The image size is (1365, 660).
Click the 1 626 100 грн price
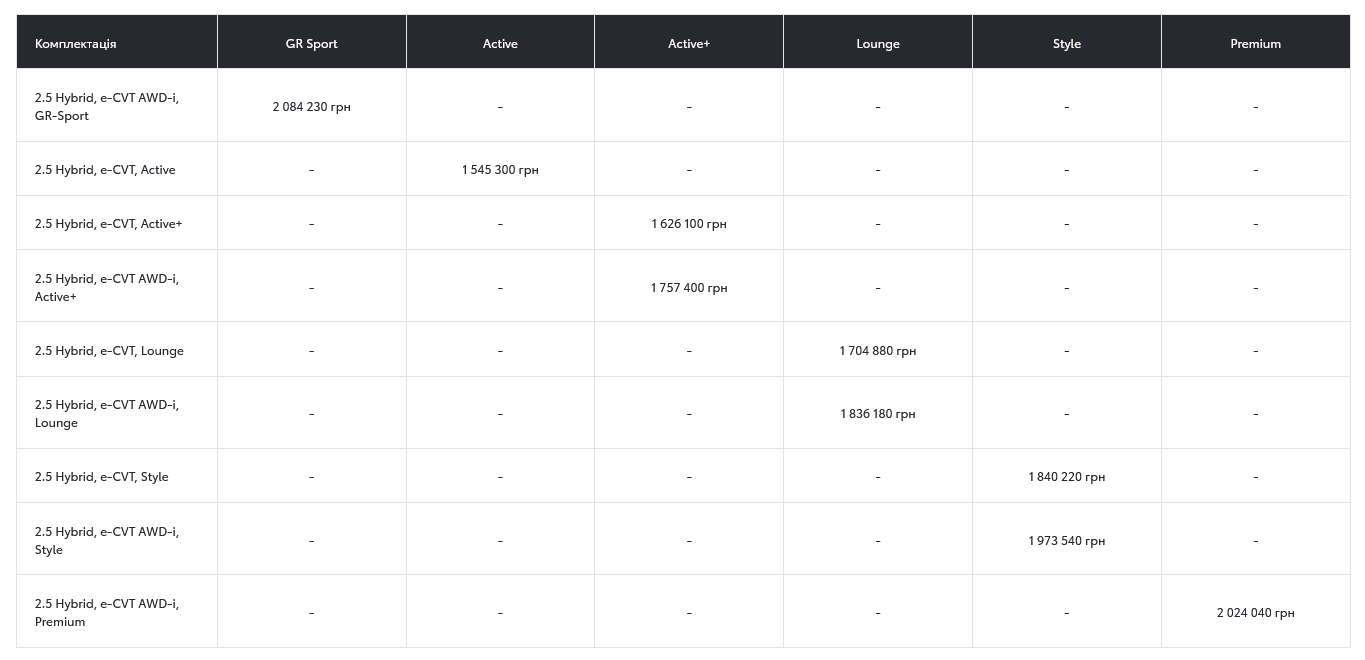(x=689, y=224)
